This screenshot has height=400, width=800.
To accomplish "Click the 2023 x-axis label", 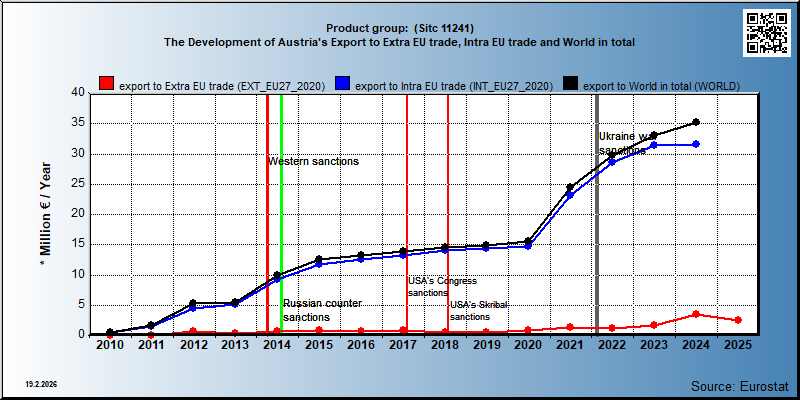I will click(654, 345).
